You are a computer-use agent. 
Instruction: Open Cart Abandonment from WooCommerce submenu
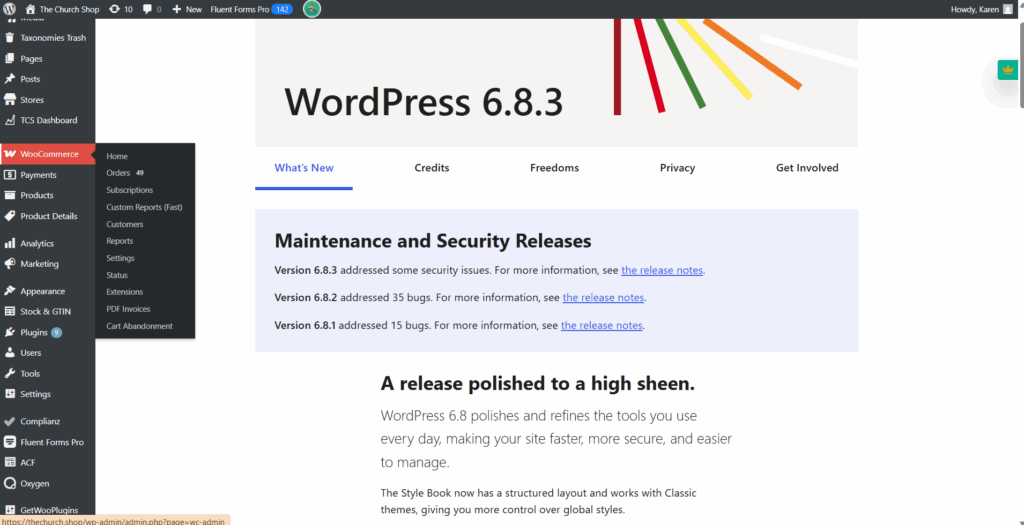[139, 326]
